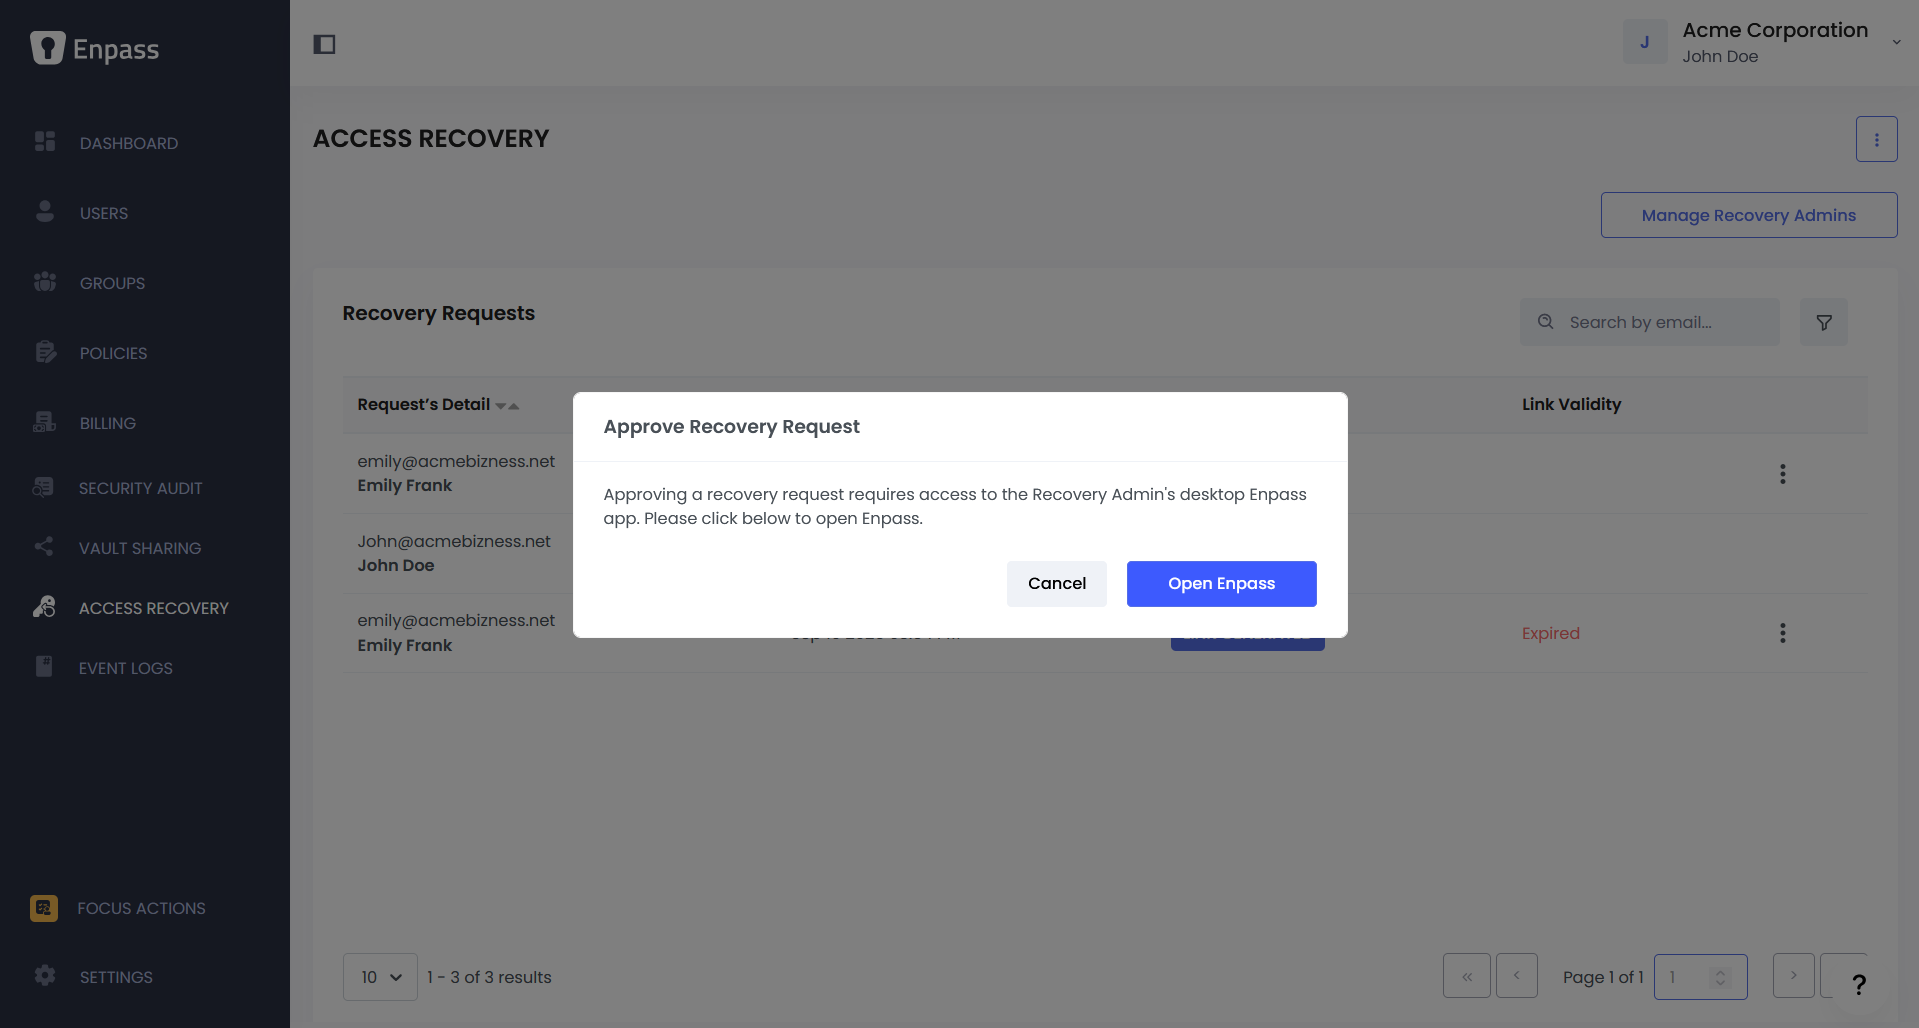Click the Open Enpass button

tap(1221, 583)
